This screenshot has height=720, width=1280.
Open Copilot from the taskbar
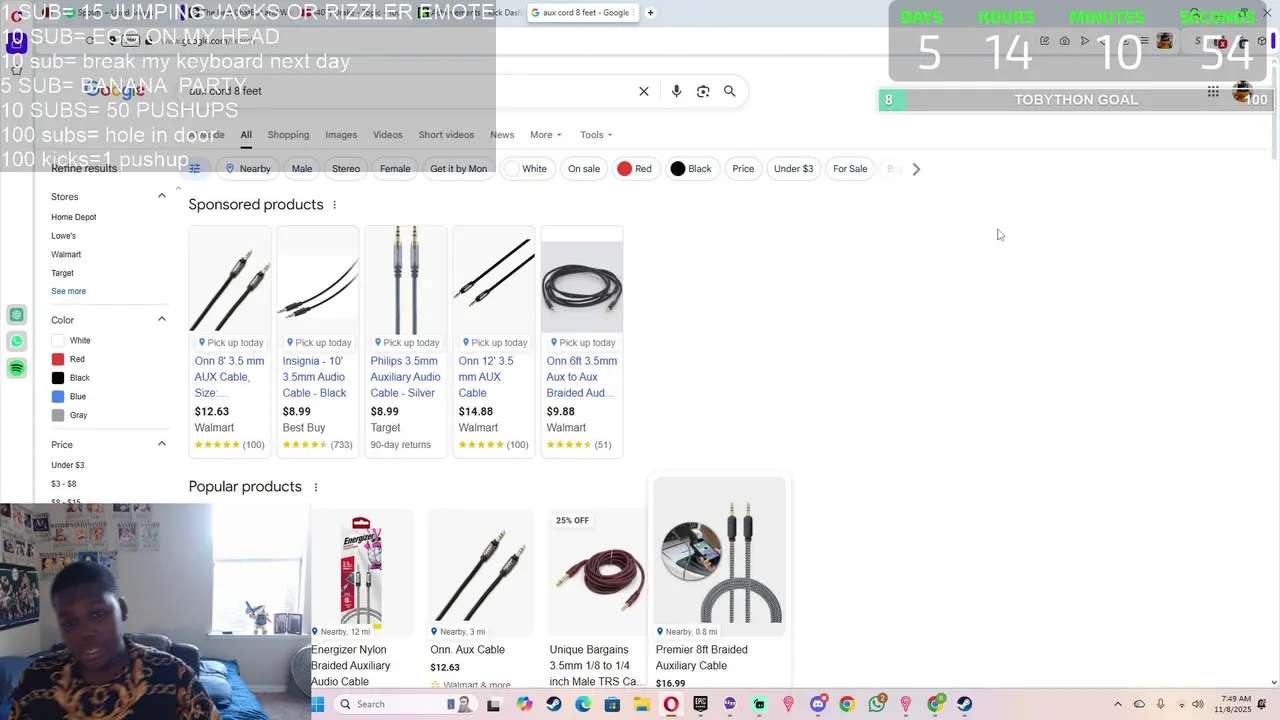pos(524,704)
